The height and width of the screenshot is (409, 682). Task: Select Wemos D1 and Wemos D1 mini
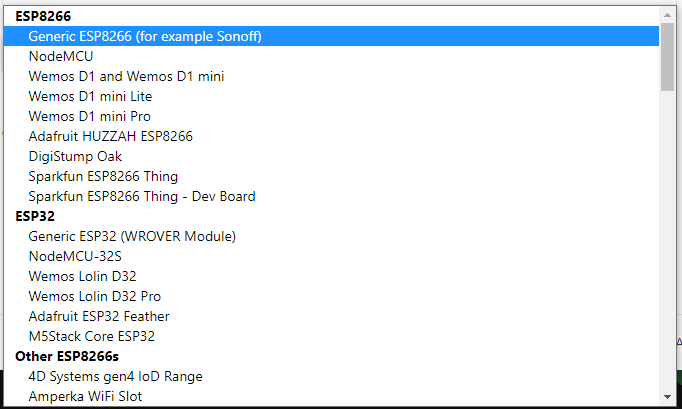[331, 76]
